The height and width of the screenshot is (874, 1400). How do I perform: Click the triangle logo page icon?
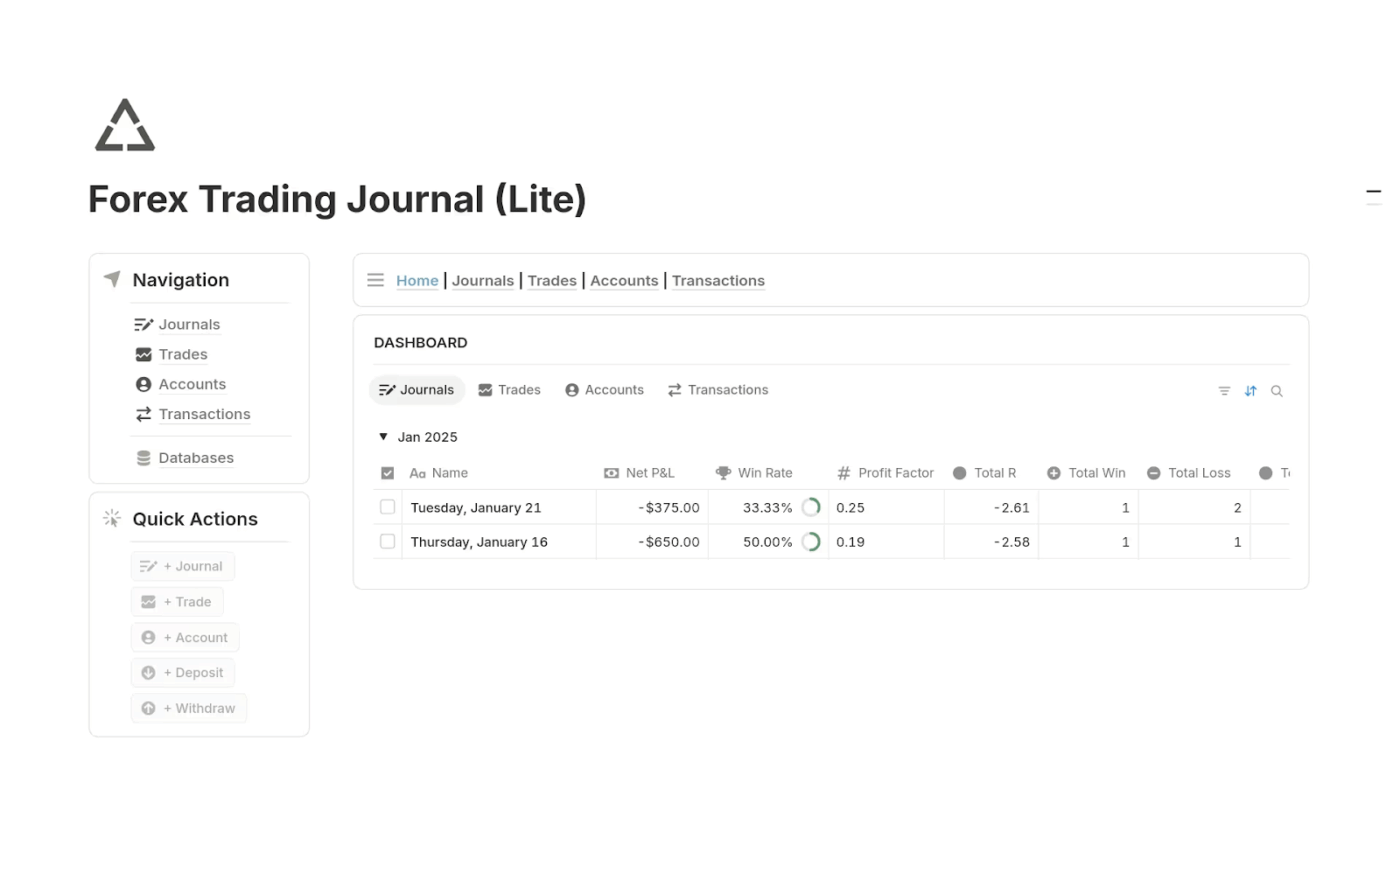[x=125, y=126]
